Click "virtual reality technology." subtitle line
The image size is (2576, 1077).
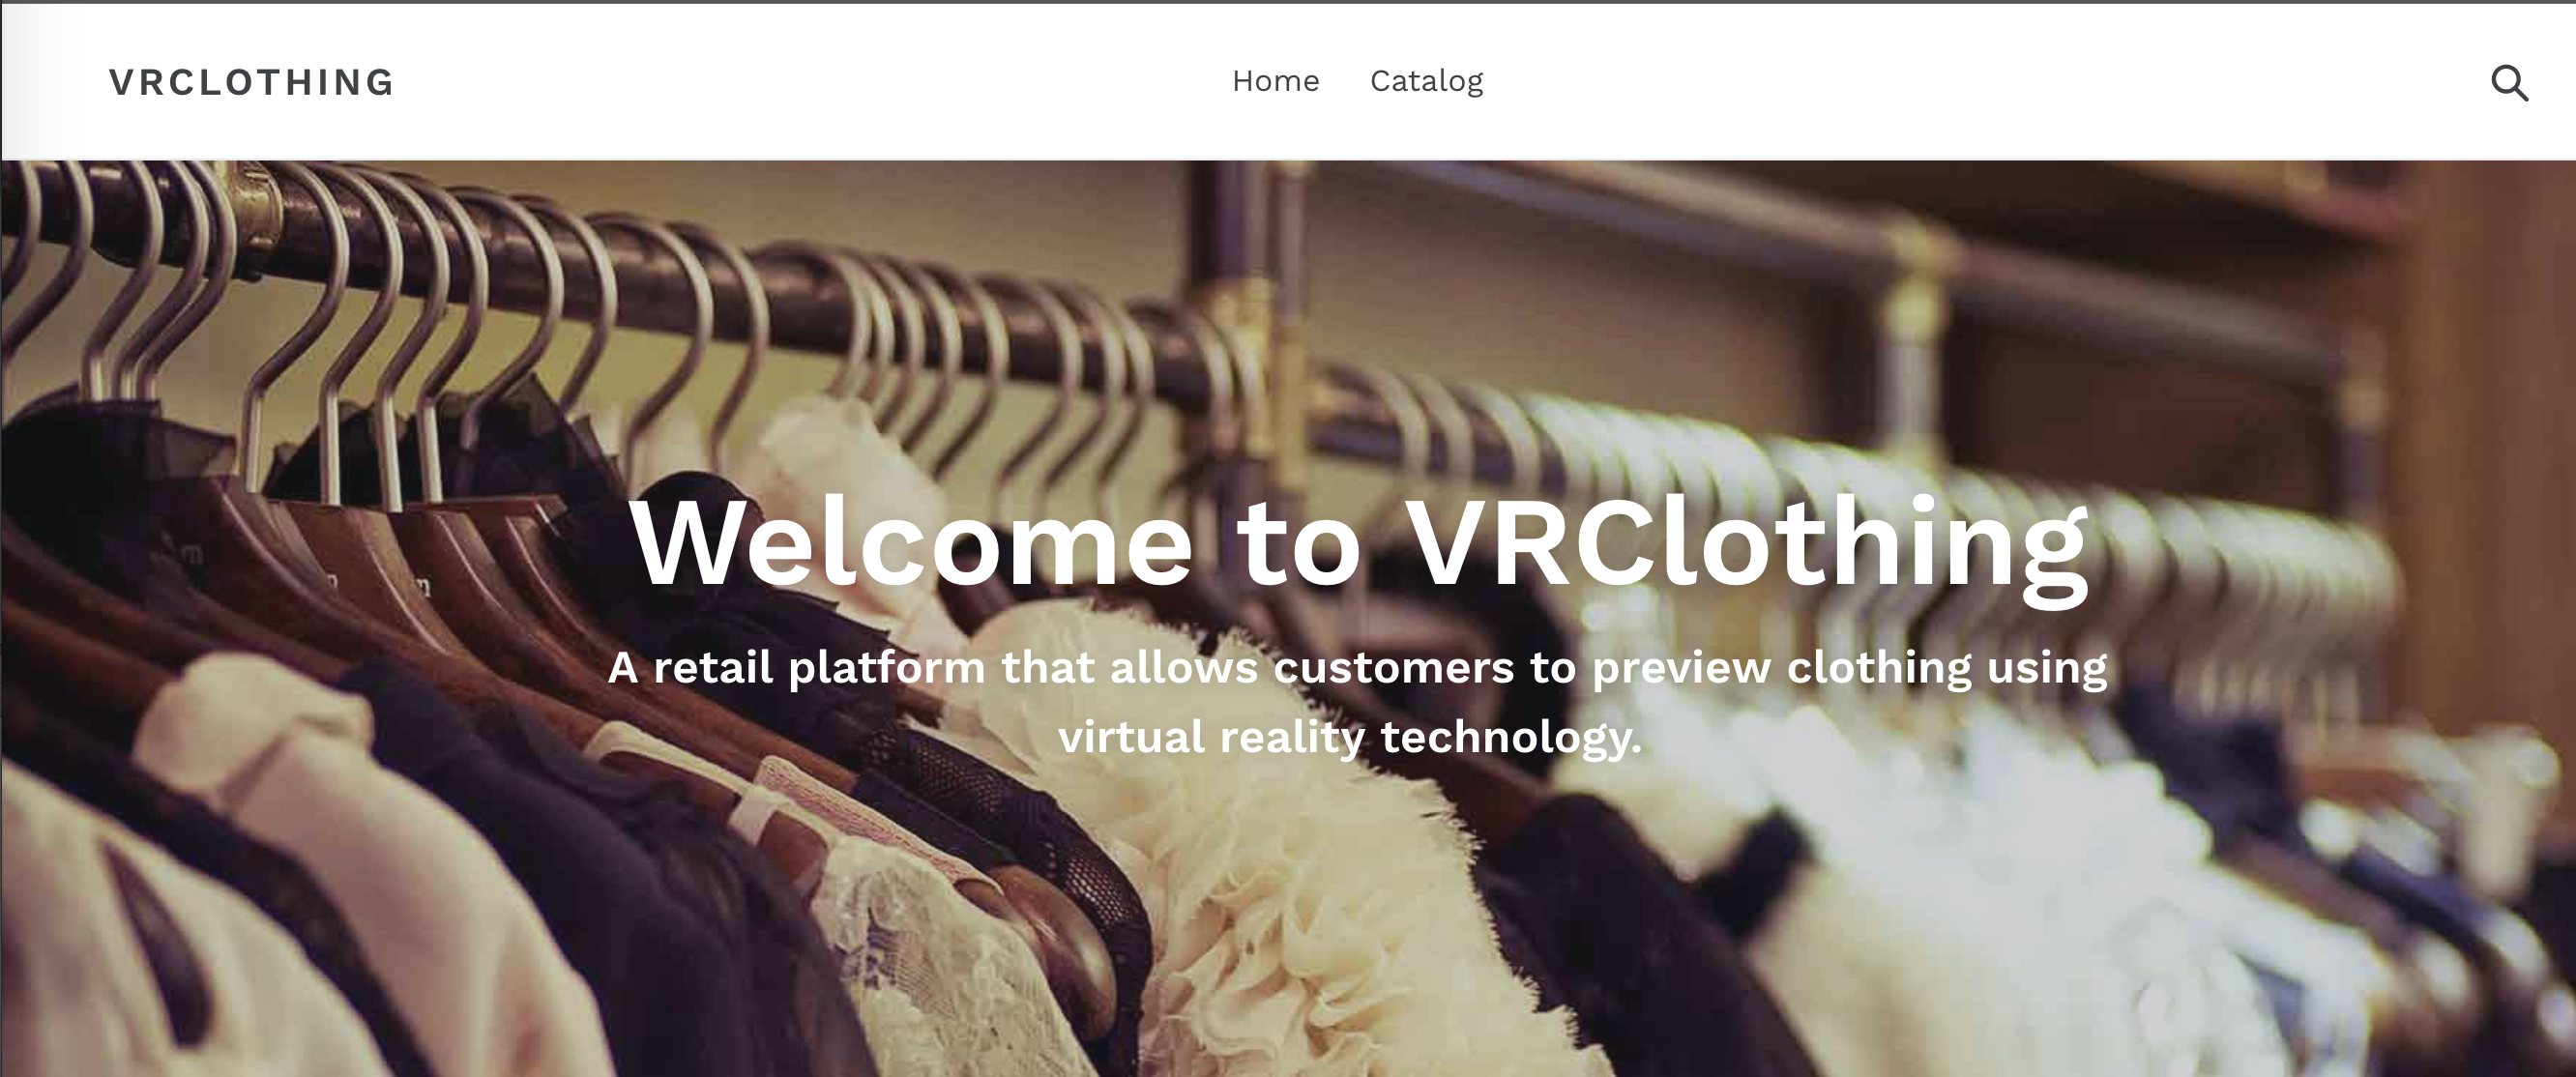click(1350, 737)
